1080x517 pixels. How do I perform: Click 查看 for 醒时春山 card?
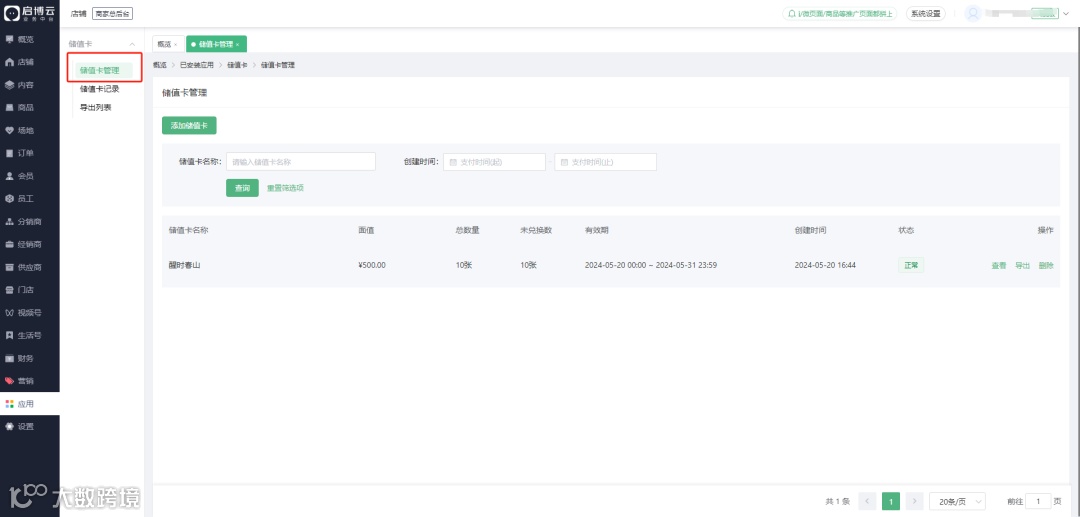999,266
